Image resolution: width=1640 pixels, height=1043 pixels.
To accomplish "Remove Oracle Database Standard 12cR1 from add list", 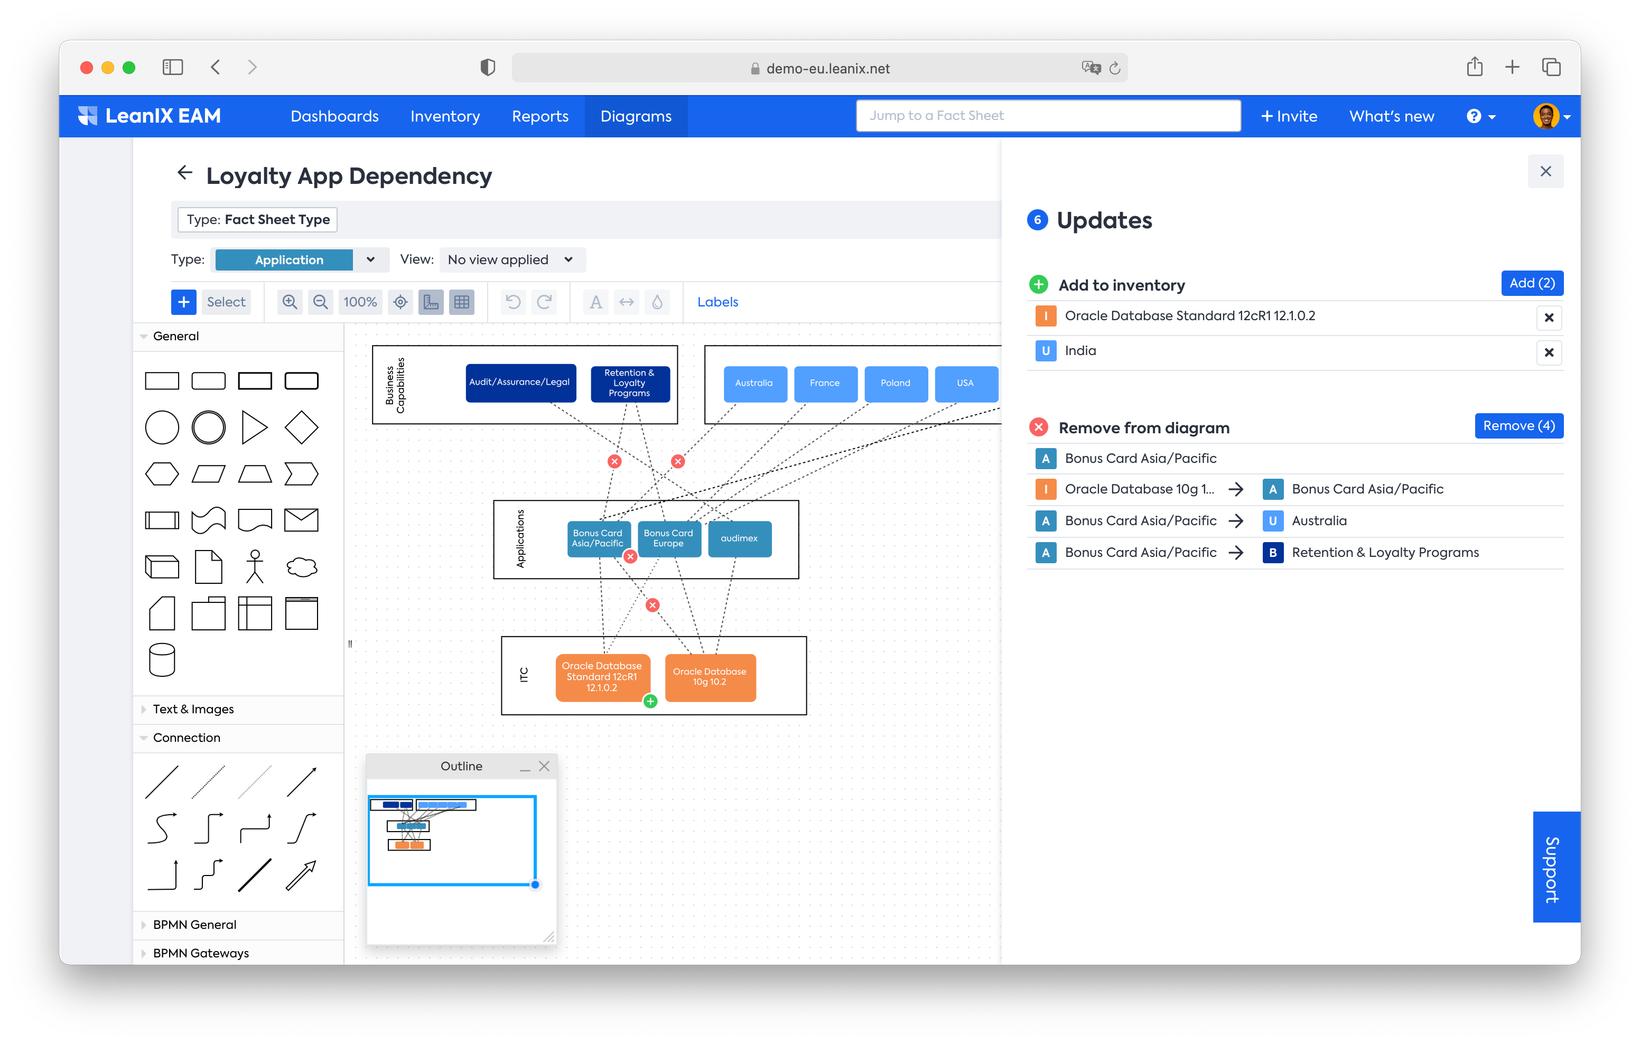I will coord(1549,318).
